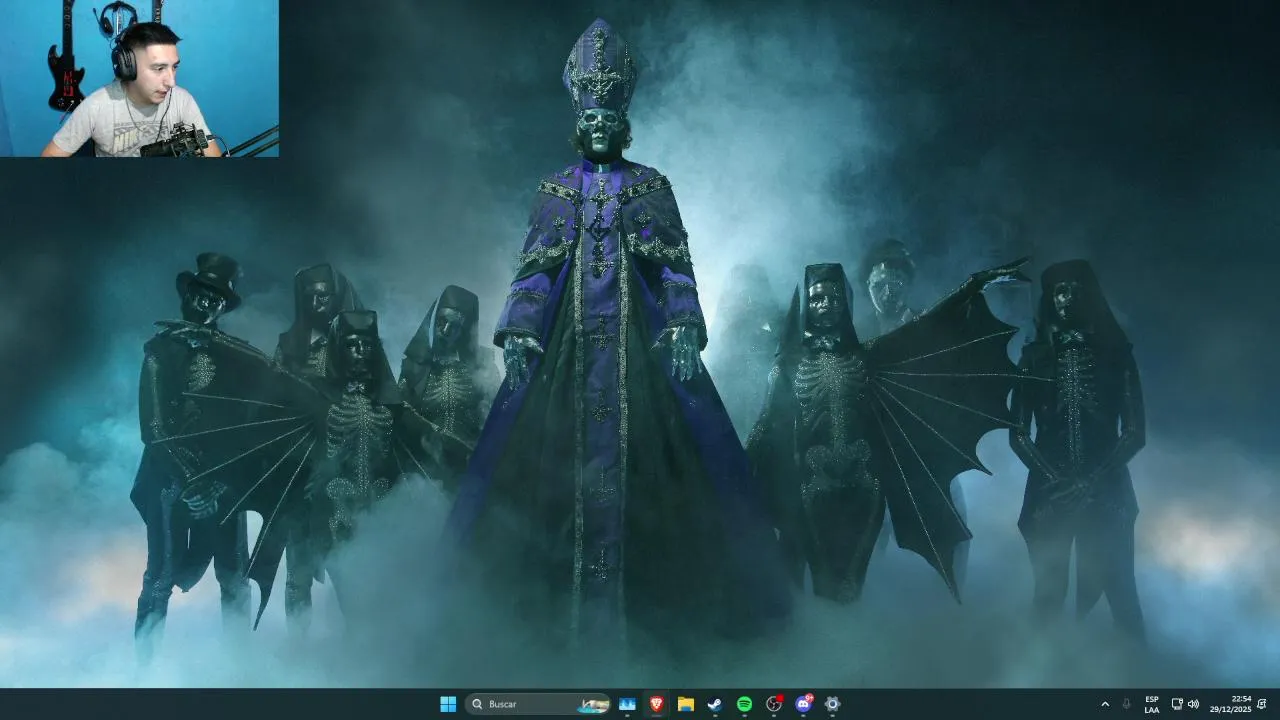Click the Buscar search box

(538, 704)
